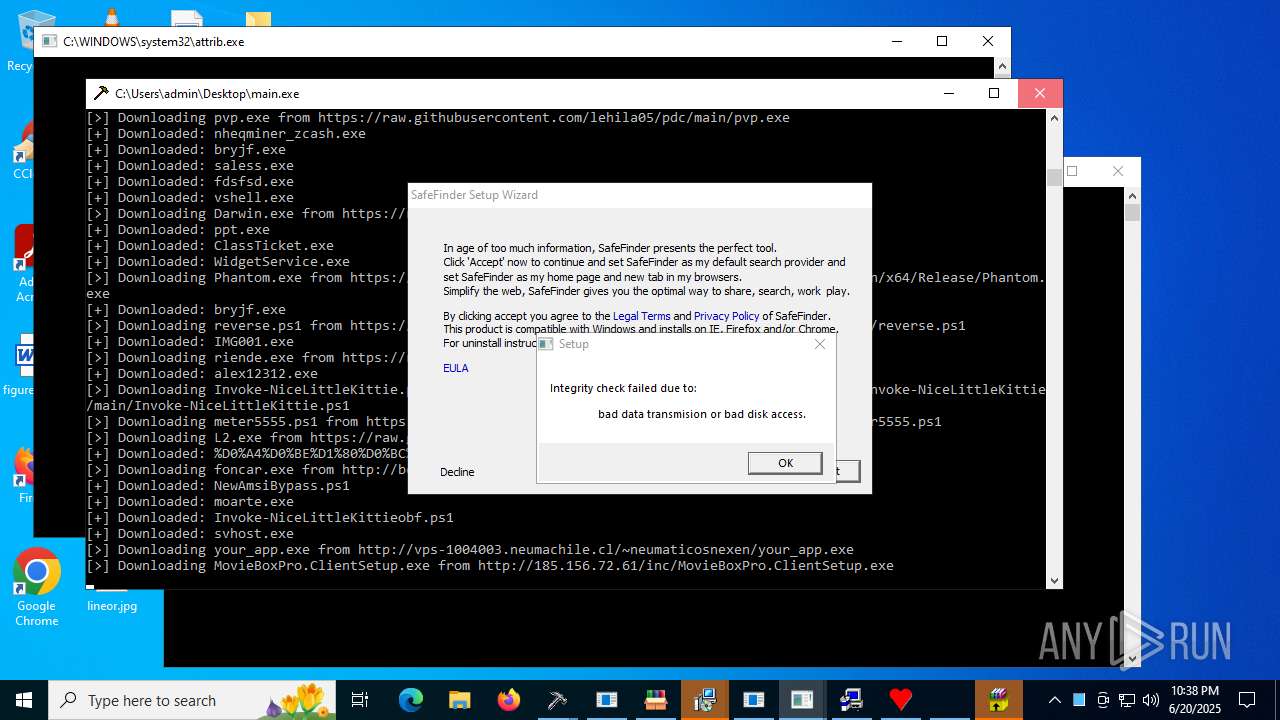
Task: Click the "Downloaded: Invoke-NiceLittleKittieobf.ps1" line
Action: pos(270,518)
